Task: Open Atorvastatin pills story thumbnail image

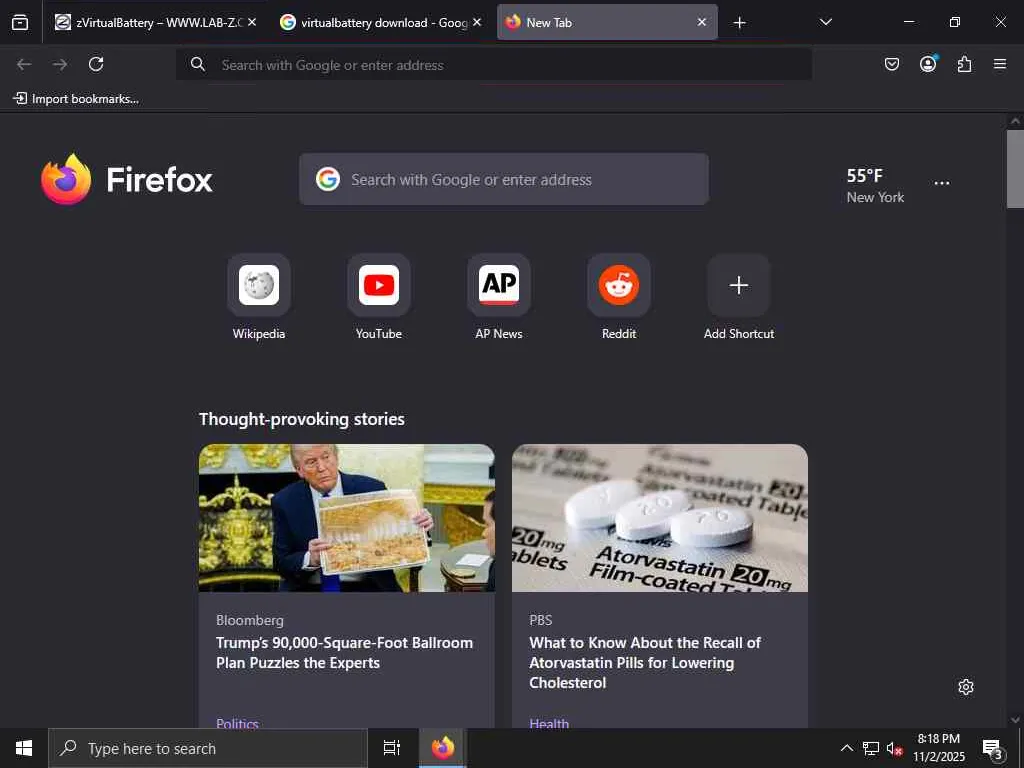Action: click(x=660, y=518)
